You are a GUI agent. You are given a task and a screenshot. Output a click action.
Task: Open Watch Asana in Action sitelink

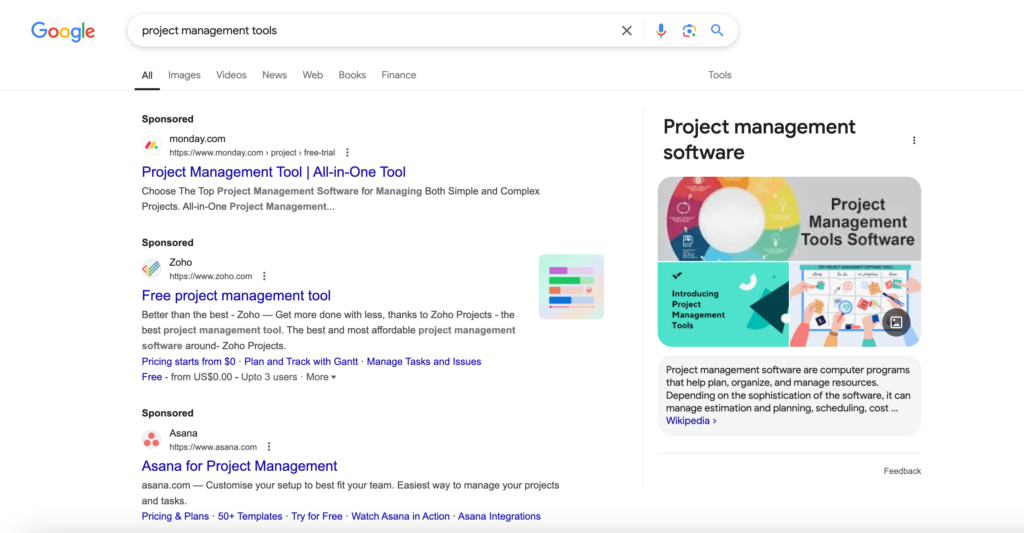[x=400, y=516]
